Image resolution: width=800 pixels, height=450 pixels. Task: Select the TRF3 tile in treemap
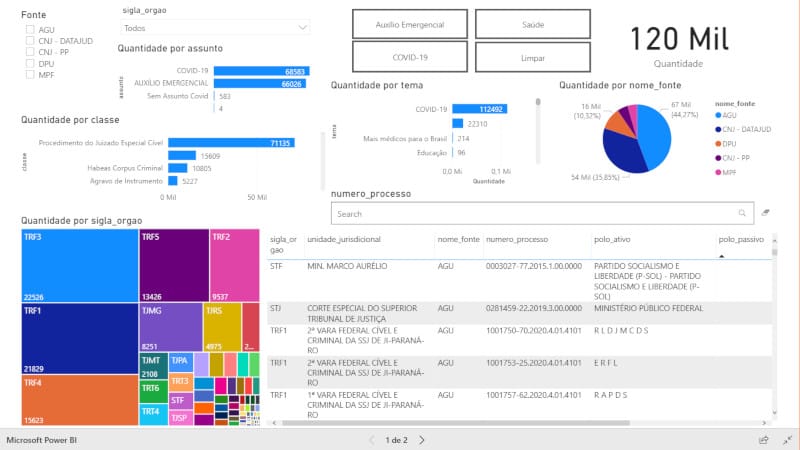(x=79, y=265)
